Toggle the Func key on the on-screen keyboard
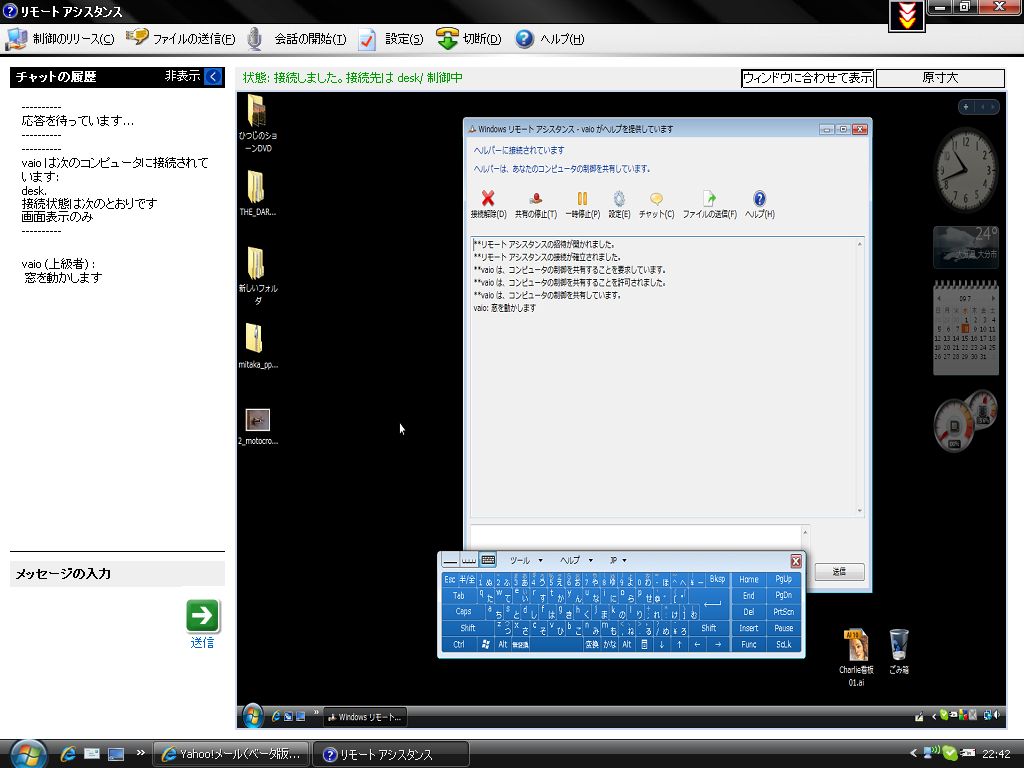Screen dimensions: 1024x768 748,644
